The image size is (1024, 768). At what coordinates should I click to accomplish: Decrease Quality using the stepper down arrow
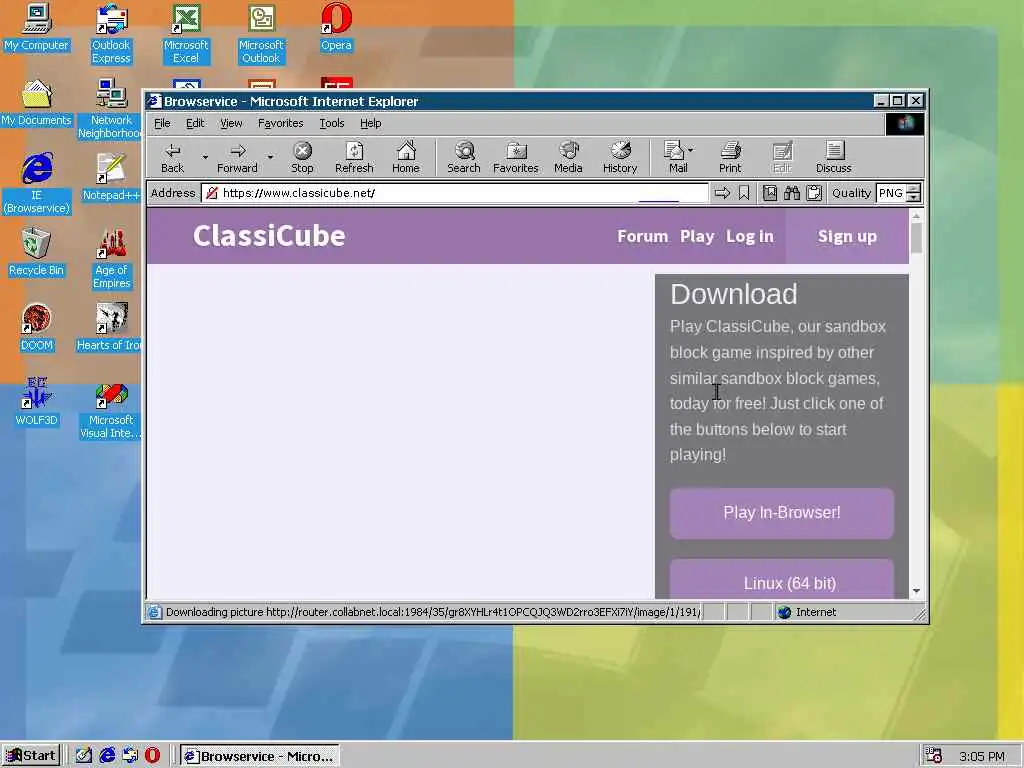coord(914,197)
